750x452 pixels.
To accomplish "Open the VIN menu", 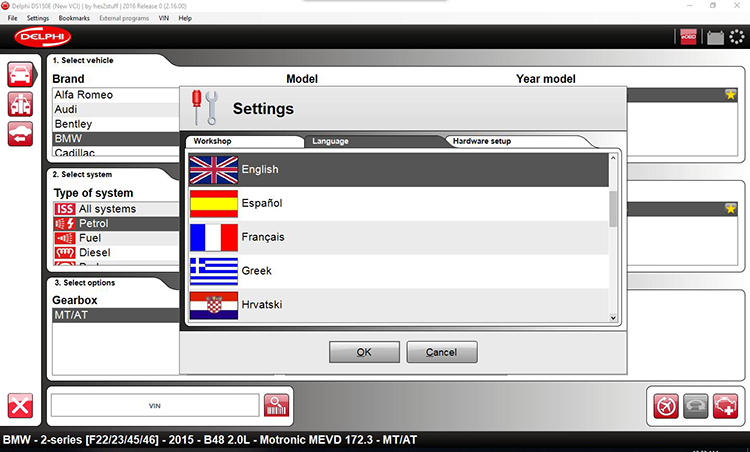I will tap(164, 18).
